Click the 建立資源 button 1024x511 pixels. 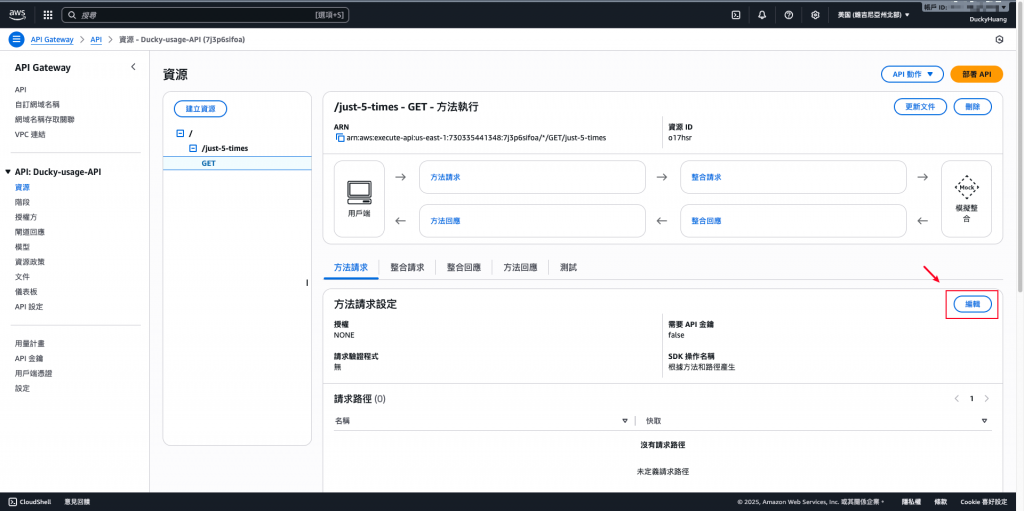[200, 108]
